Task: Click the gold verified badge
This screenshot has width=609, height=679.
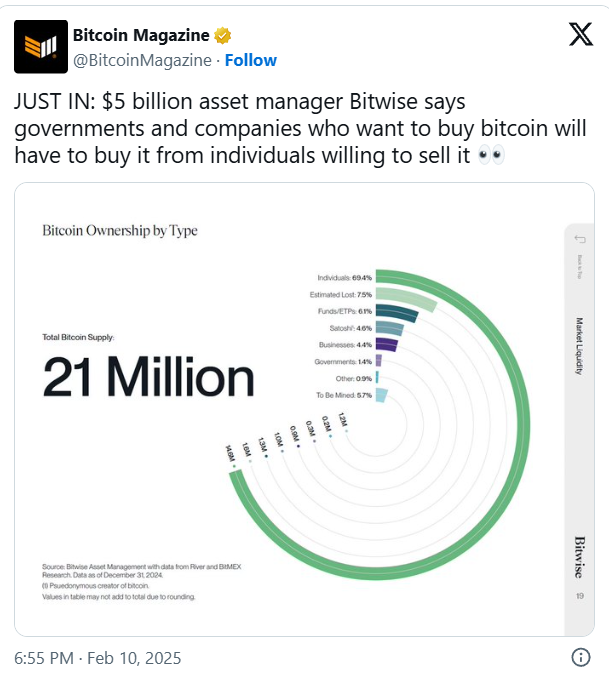Action: [223, 36]
